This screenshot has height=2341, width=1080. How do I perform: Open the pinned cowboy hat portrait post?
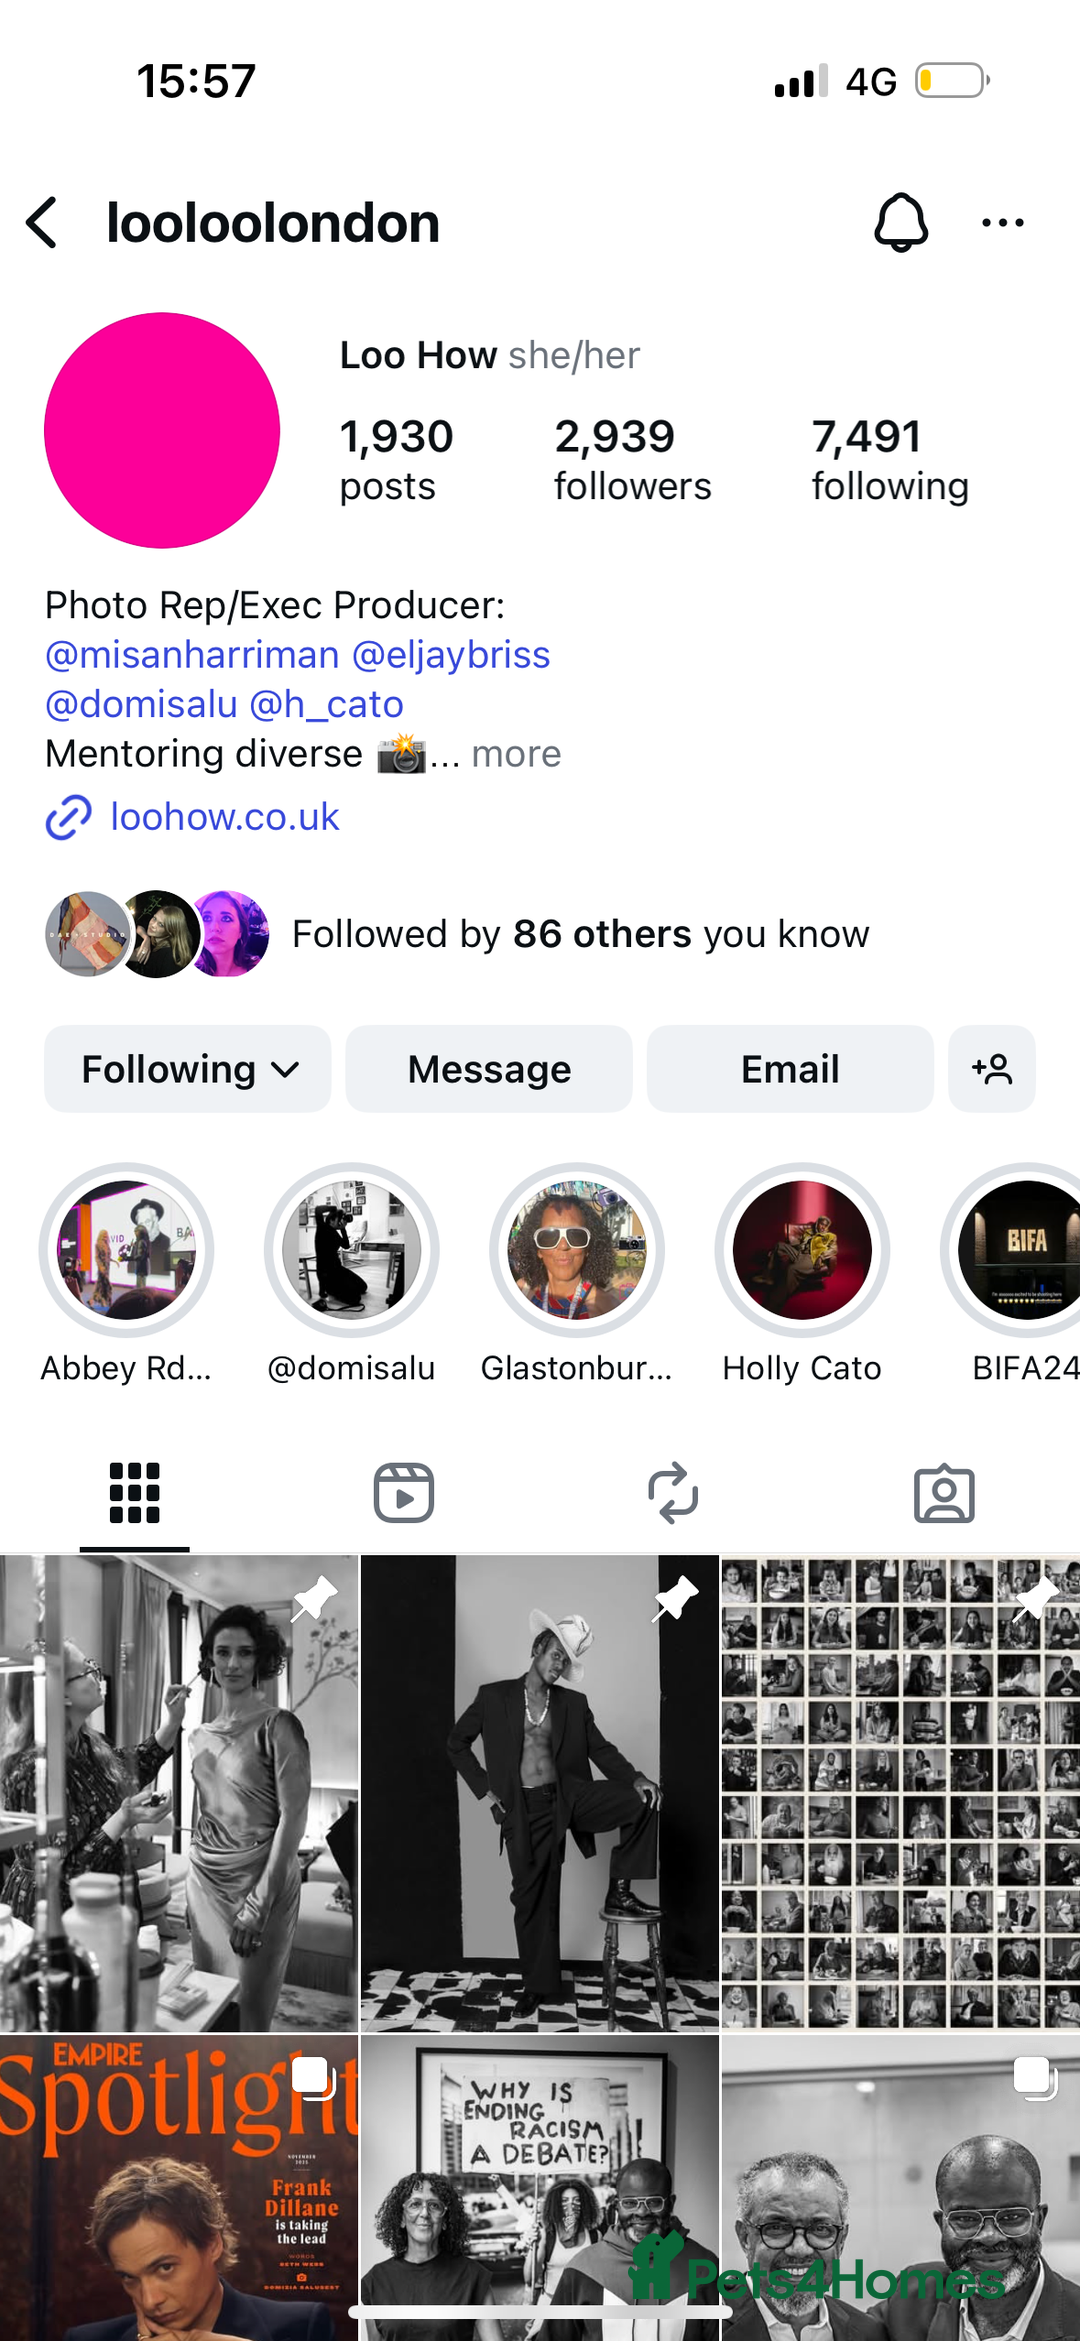(540, 1792)
